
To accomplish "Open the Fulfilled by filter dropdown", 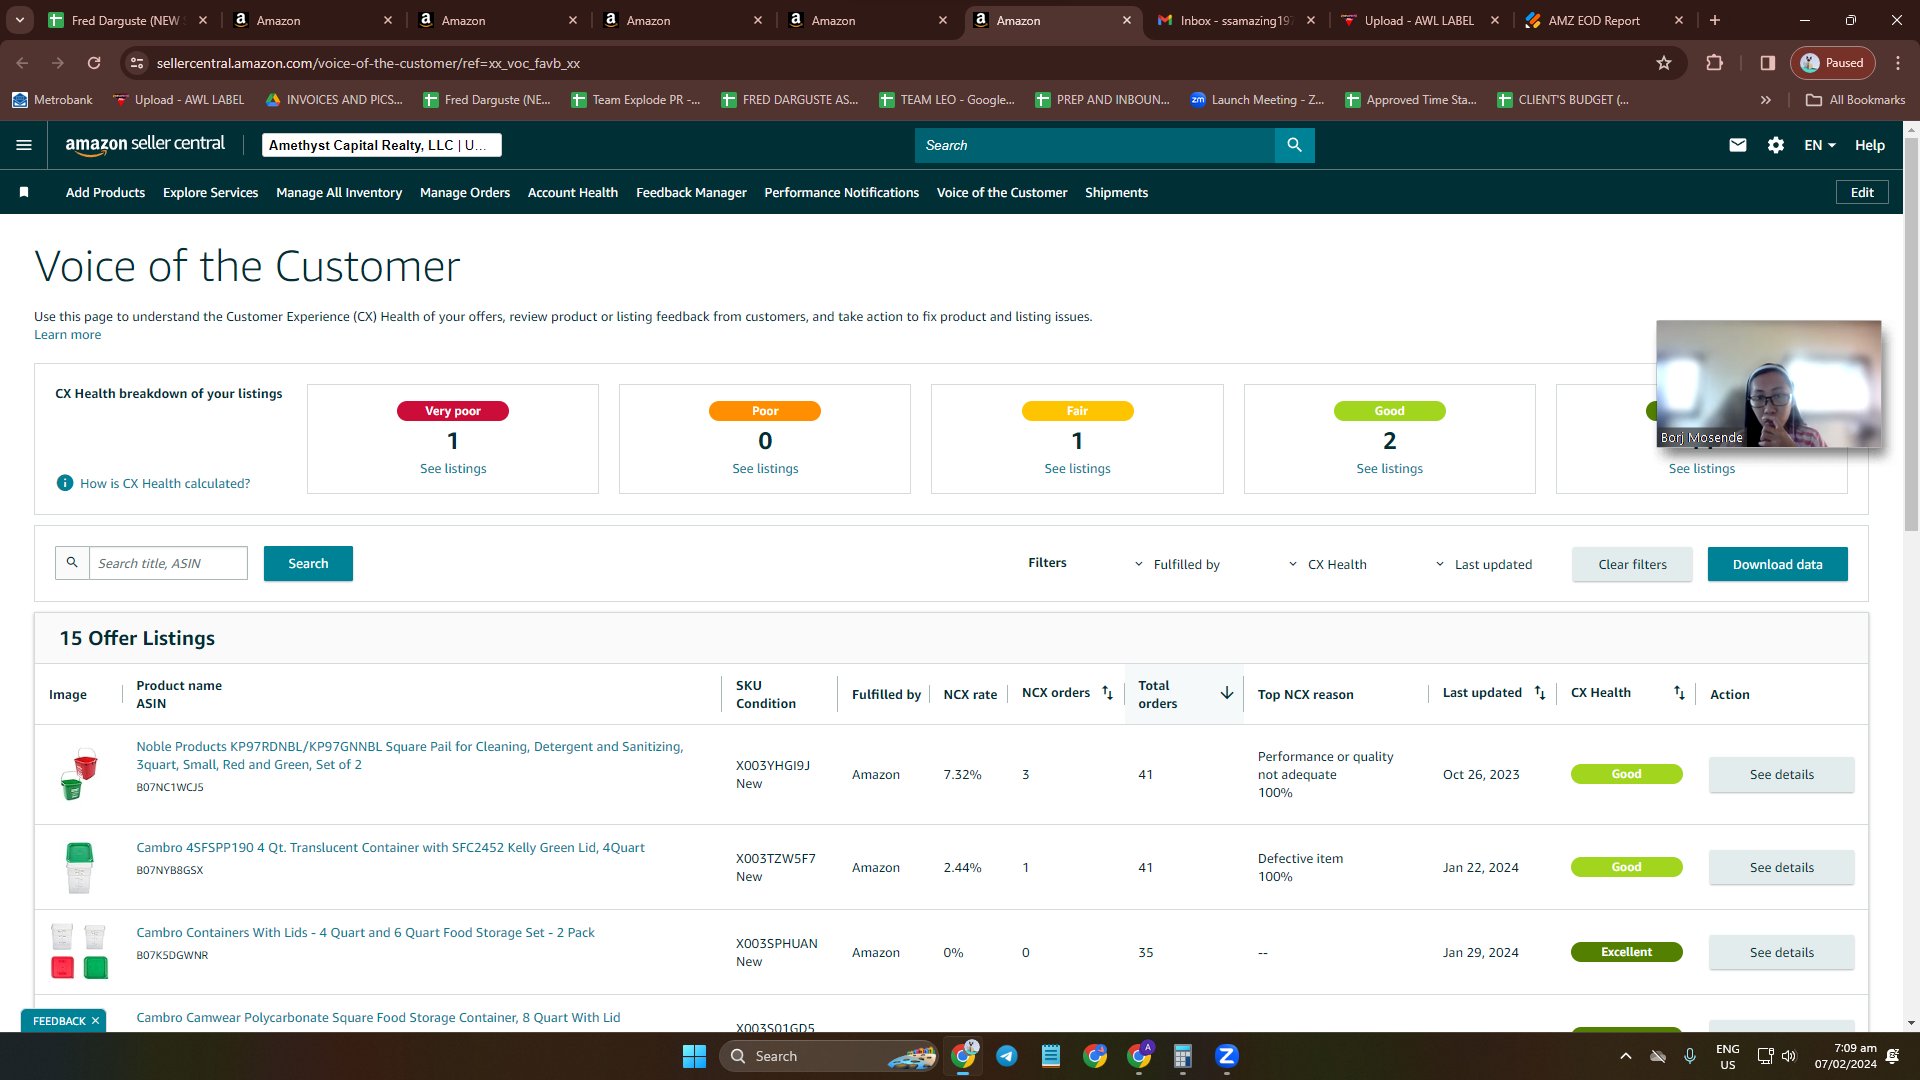I will pyautogui.click(x=1176, y=564).
